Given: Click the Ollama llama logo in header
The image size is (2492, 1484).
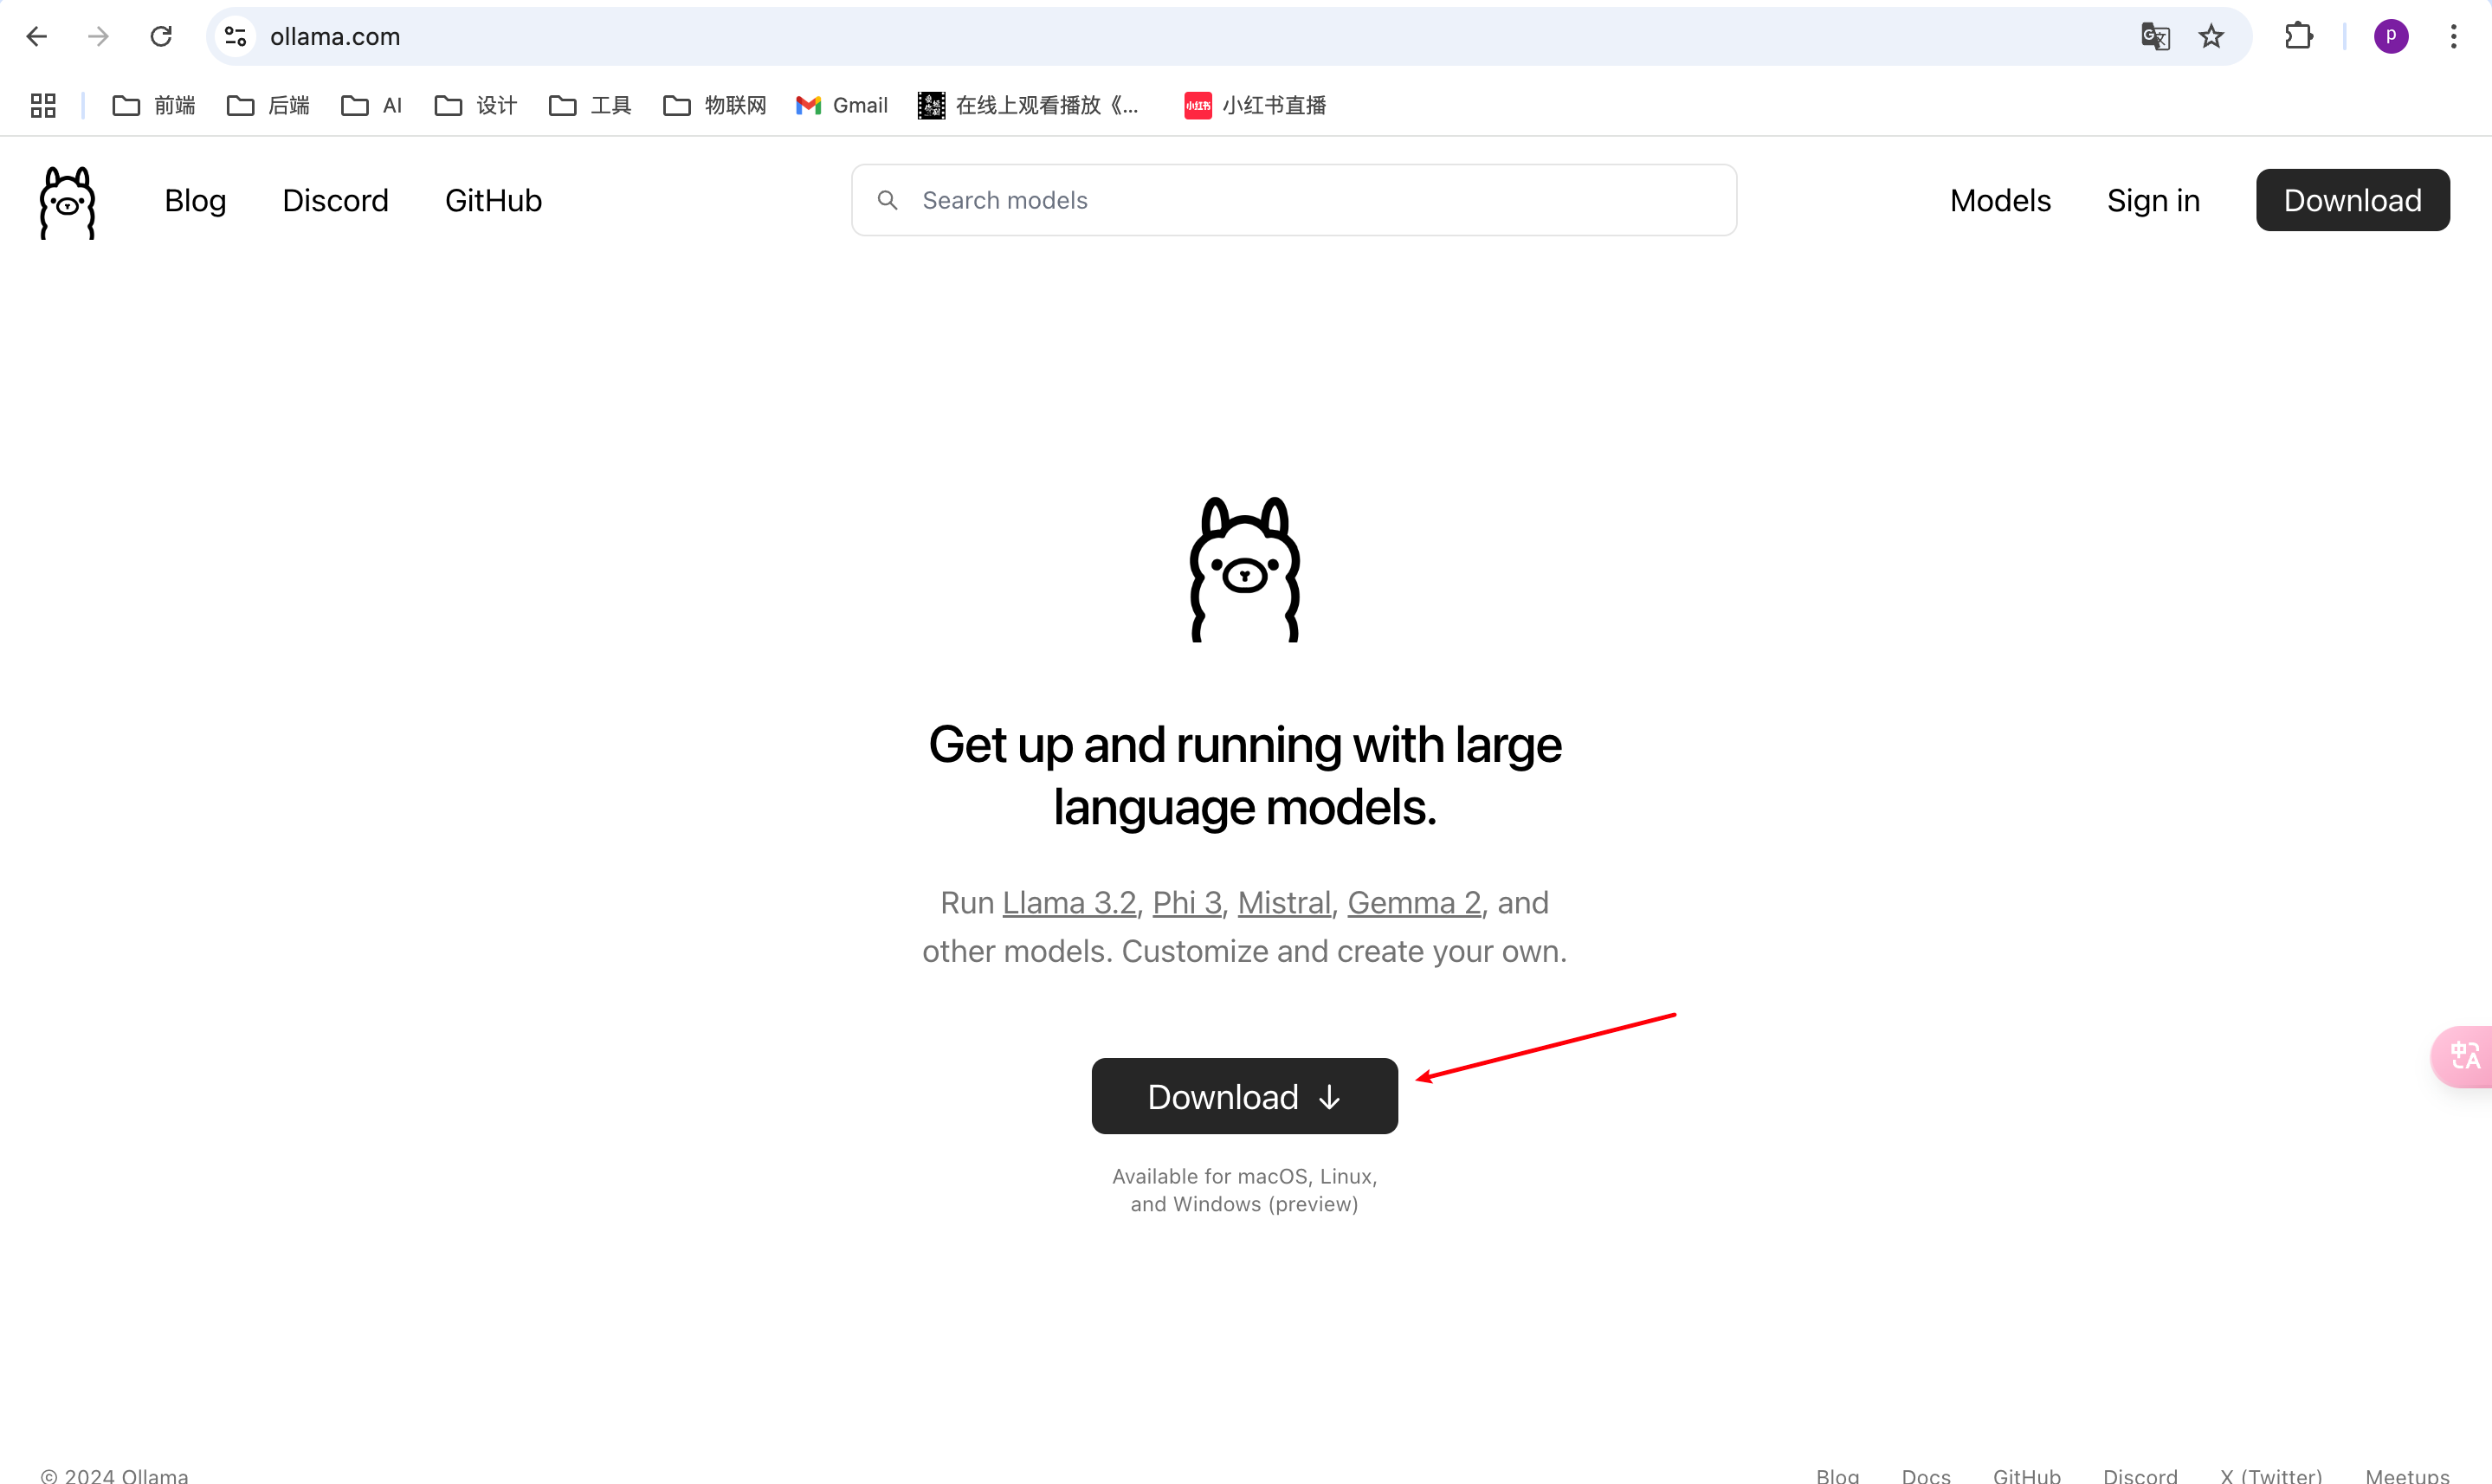Looking at the screenshot, I should click(67, 202).
